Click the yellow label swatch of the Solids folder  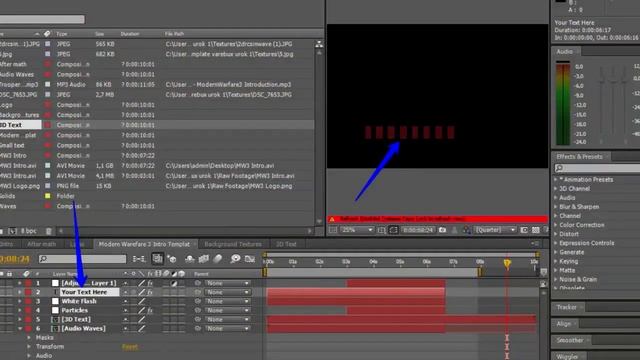[x=48, y=196]
